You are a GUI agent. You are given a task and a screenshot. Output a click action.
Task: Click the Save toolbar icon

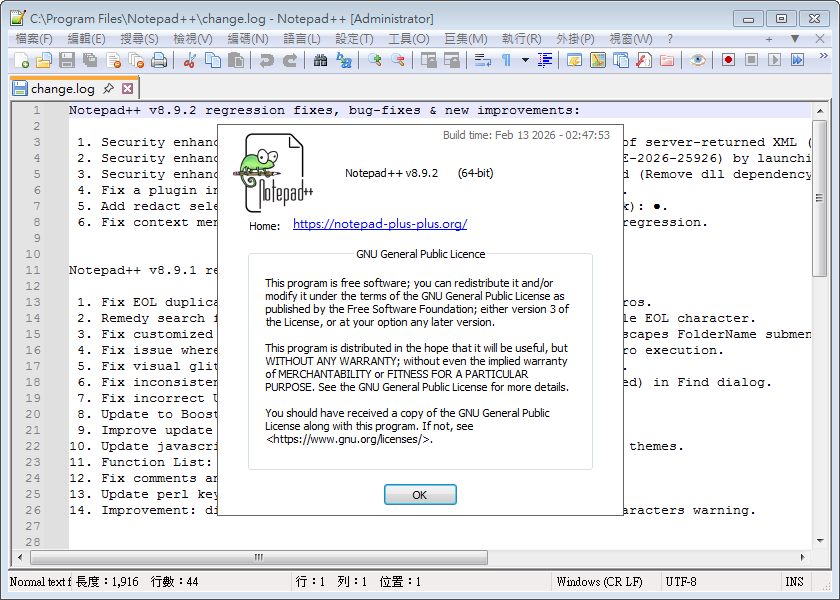pos(67,60)
